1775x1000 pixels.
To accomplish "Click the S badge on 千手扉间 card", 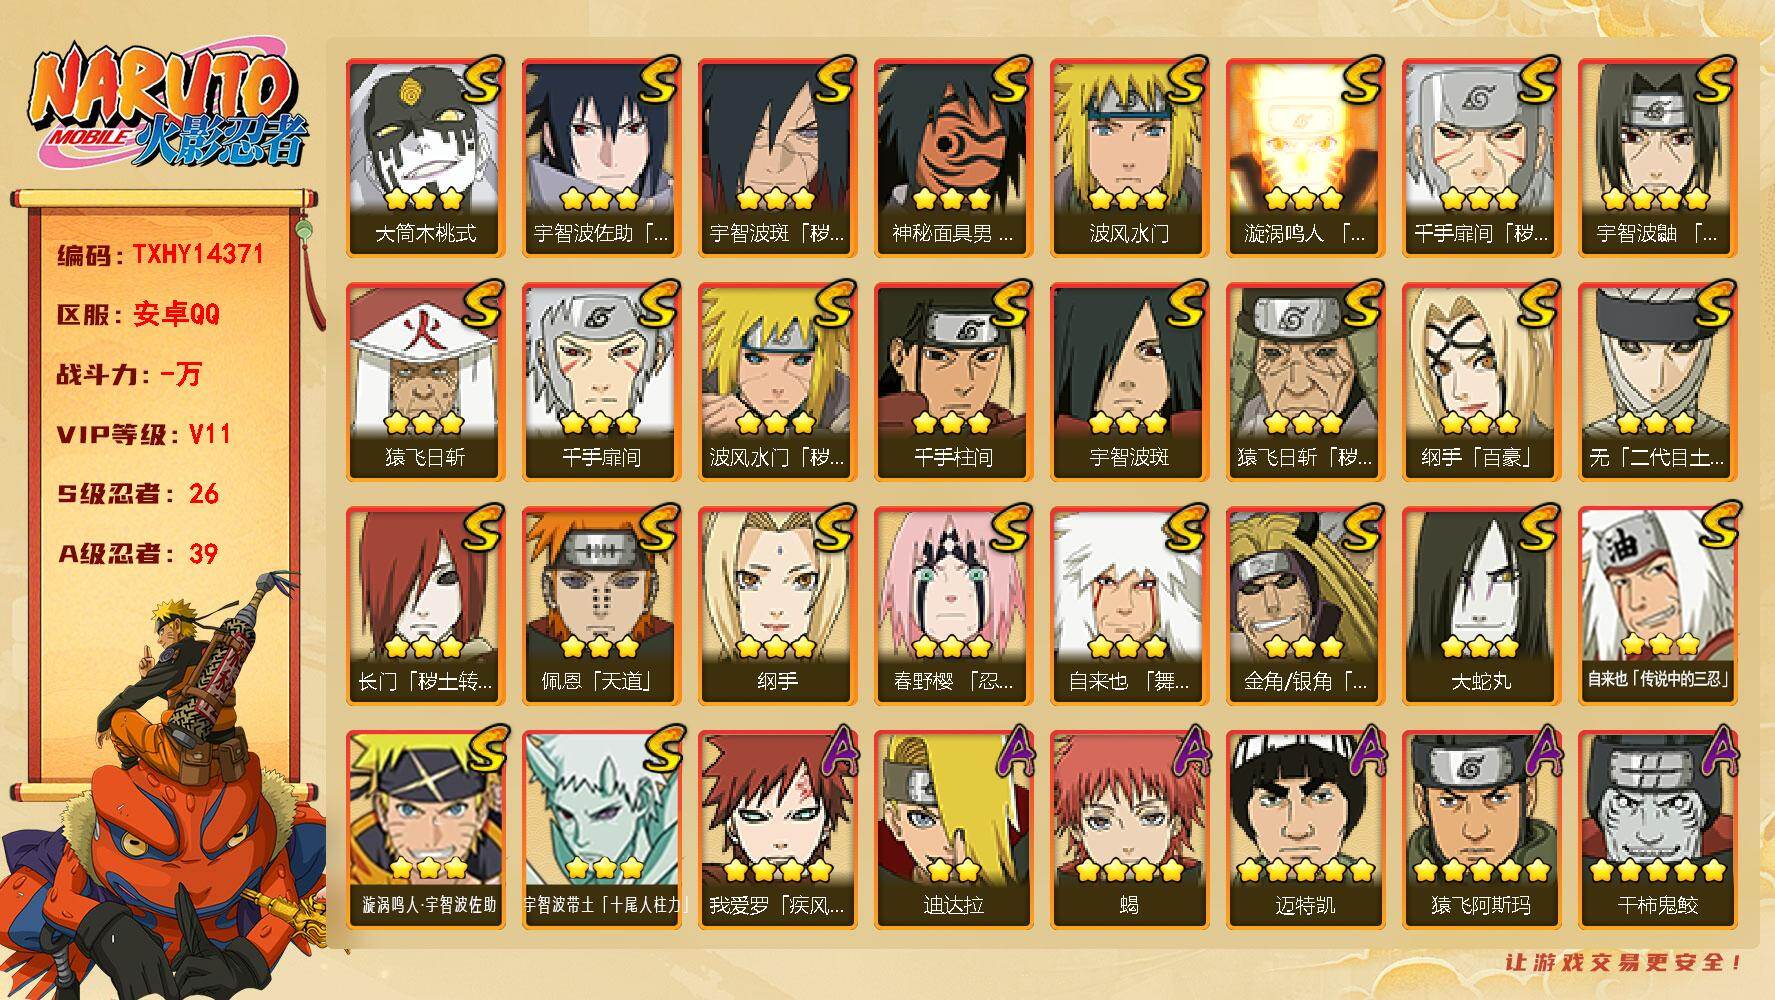I will [658, 306].
